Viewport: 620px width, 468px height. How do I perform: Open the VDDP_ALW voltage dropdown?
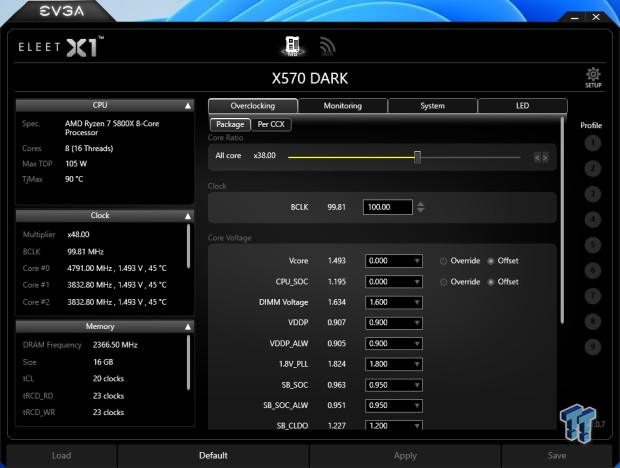[393, 343]
